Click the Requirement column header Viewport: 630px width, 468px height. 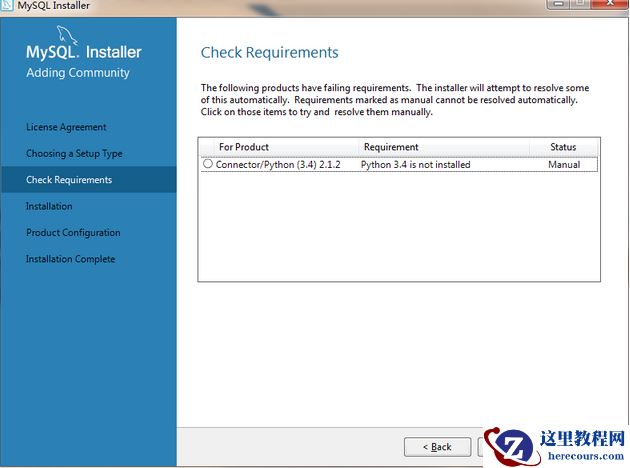coord(443,147)
